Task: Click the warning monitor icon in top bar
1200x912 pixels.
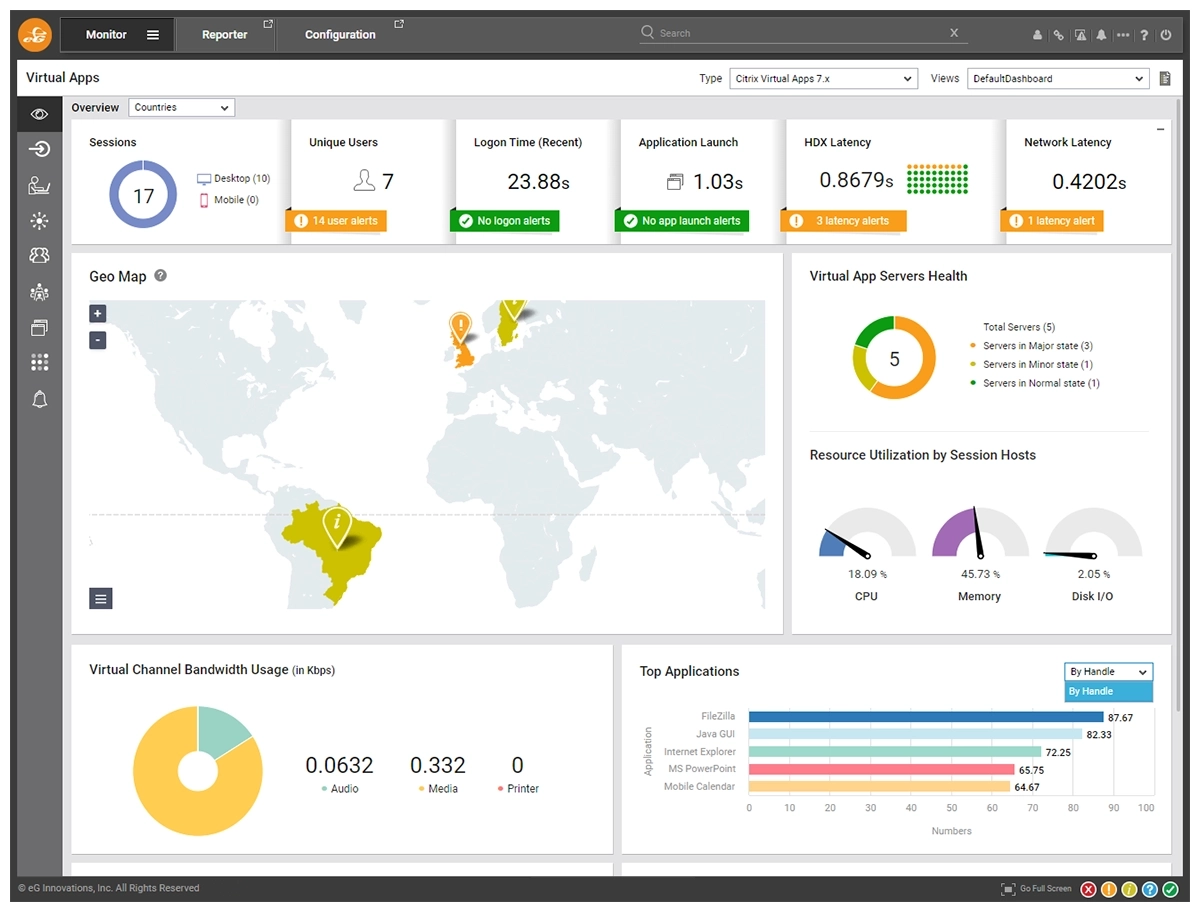Action: tap(1080, 35)
